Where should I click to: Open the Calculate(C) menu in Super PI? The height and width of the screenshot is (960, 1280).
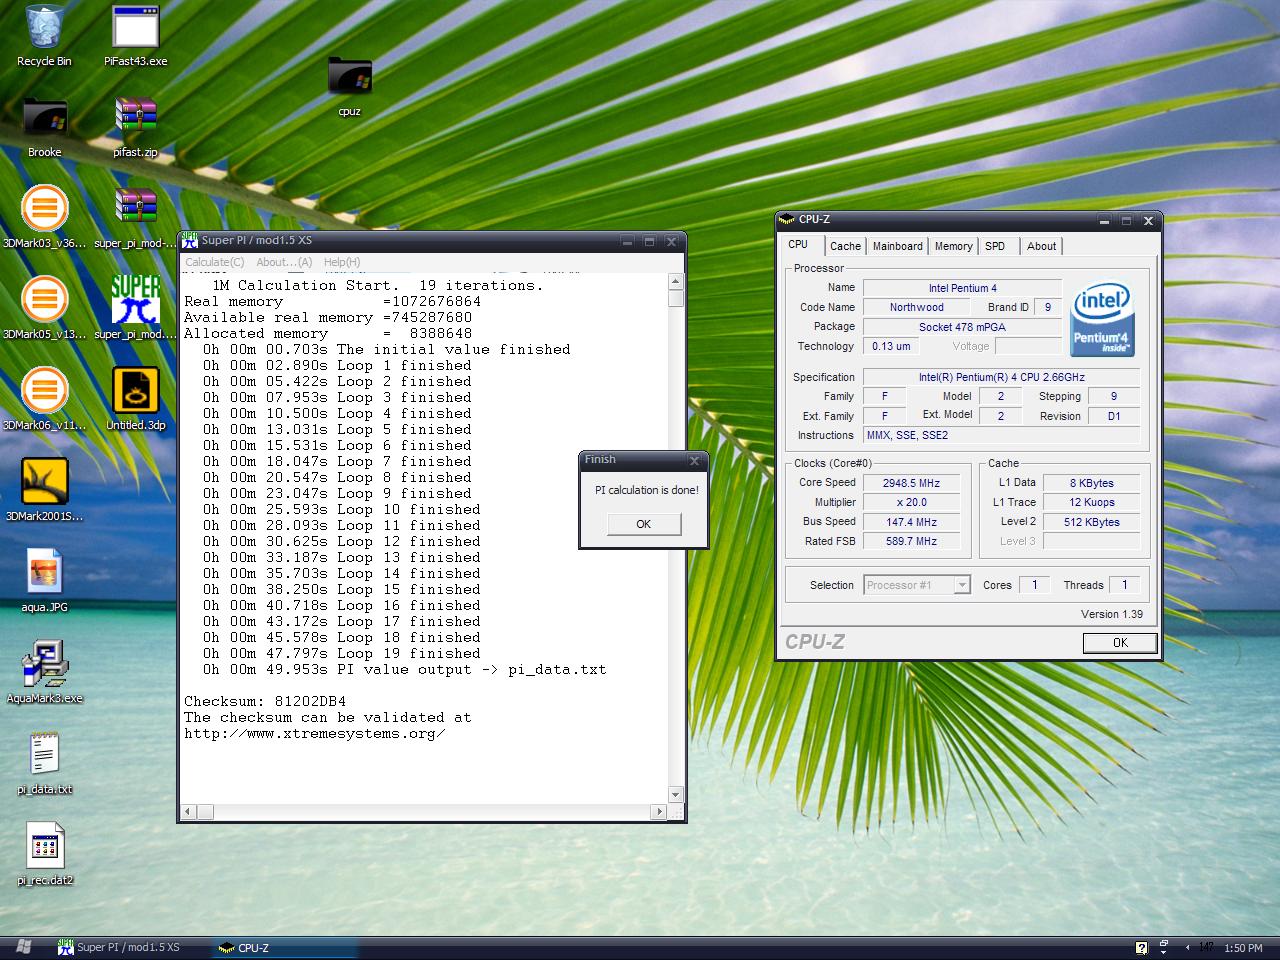coord(215,262)
